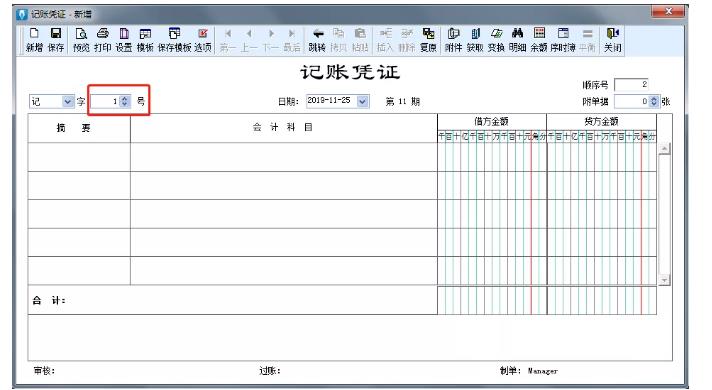Viewport: 712px width, 390px height.
Task: Click the first row 摘要 cell
Action: coord(79,157)
